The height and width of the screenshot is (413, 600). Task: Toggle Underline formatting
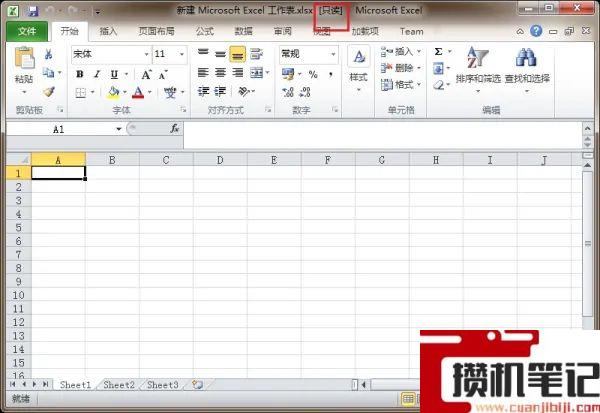[114, 74]
